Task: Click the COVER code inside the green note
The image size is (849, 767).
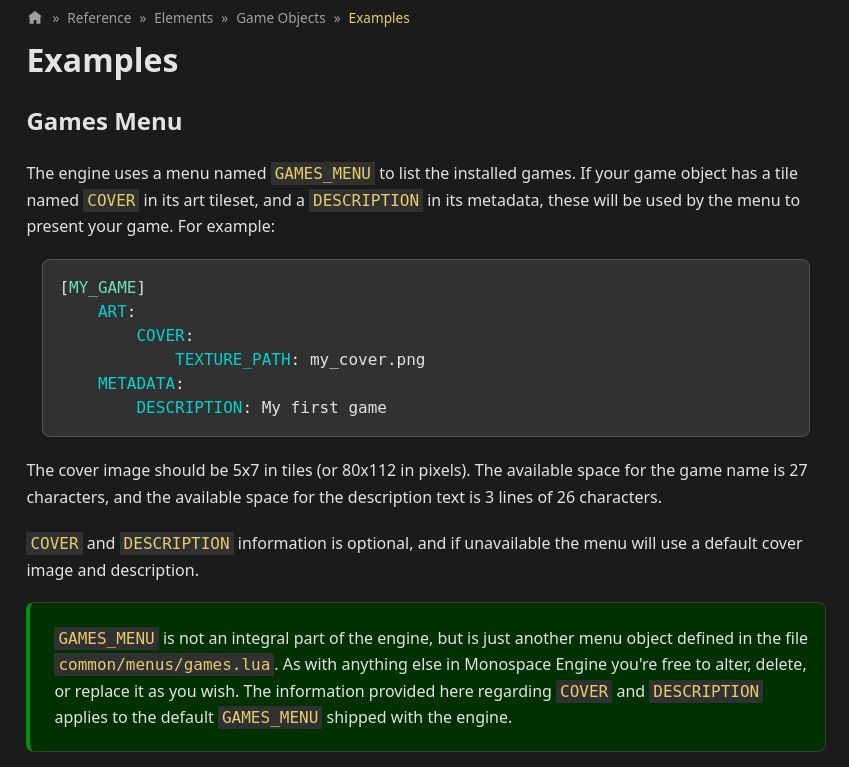Action: pos(584,691)
